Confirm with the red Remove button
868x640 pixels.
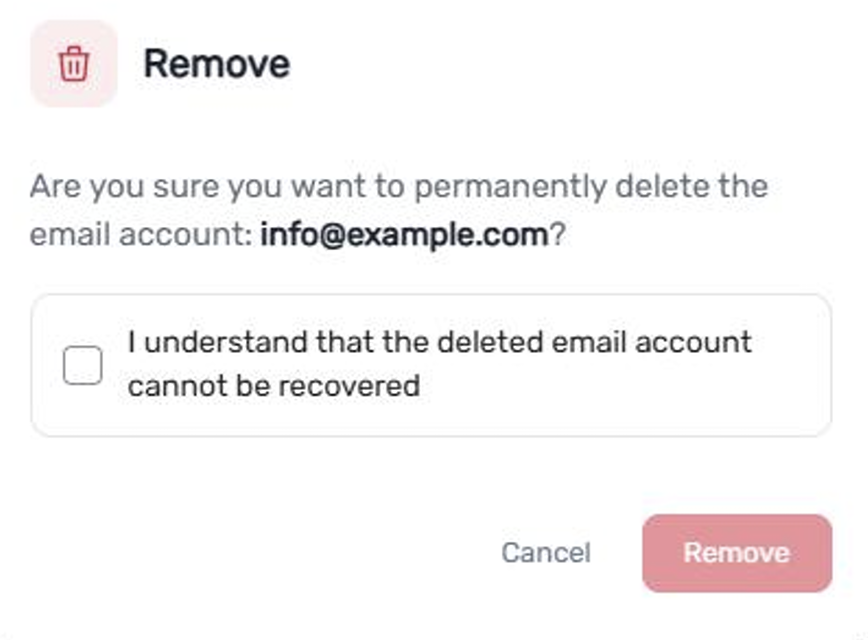coord(737,553)
